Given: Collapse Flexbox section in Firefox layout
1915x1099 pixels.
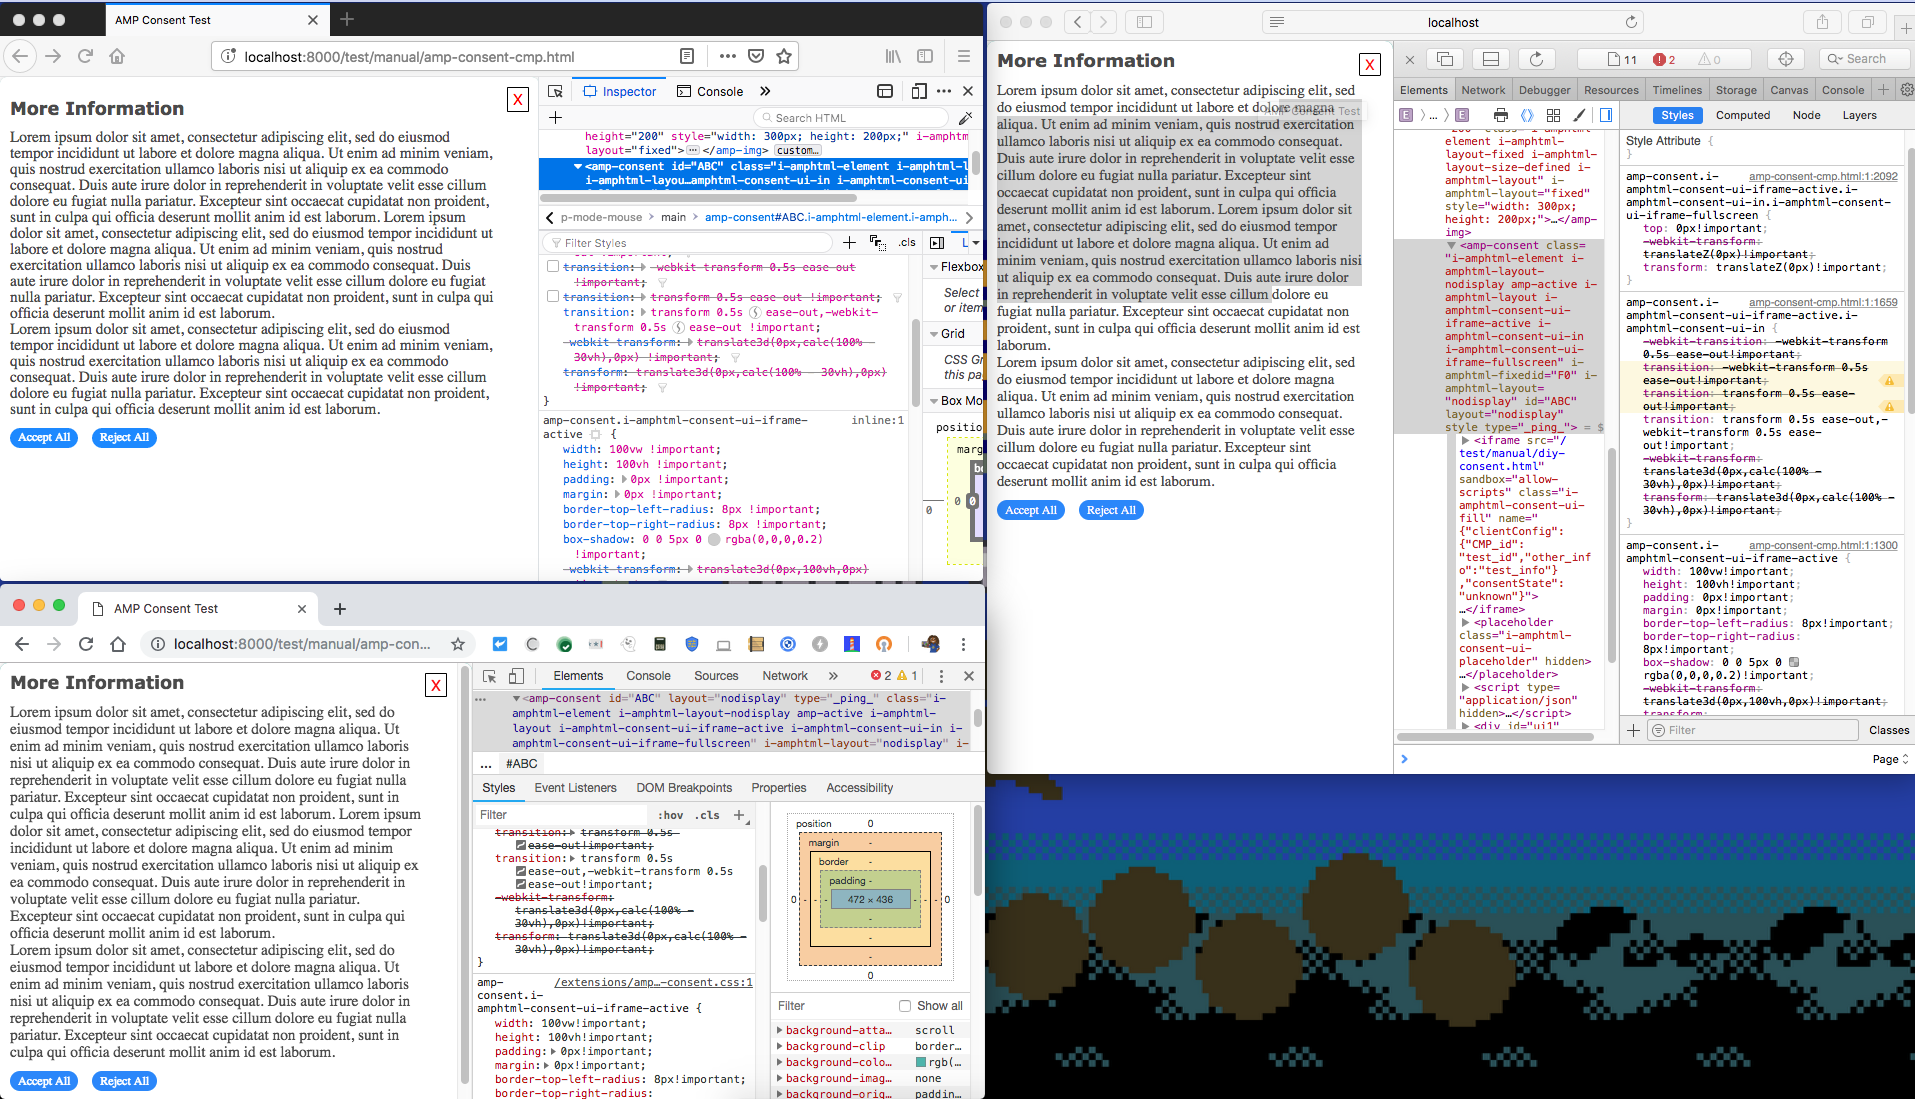Looking at the screenshot, I should 934,267.
